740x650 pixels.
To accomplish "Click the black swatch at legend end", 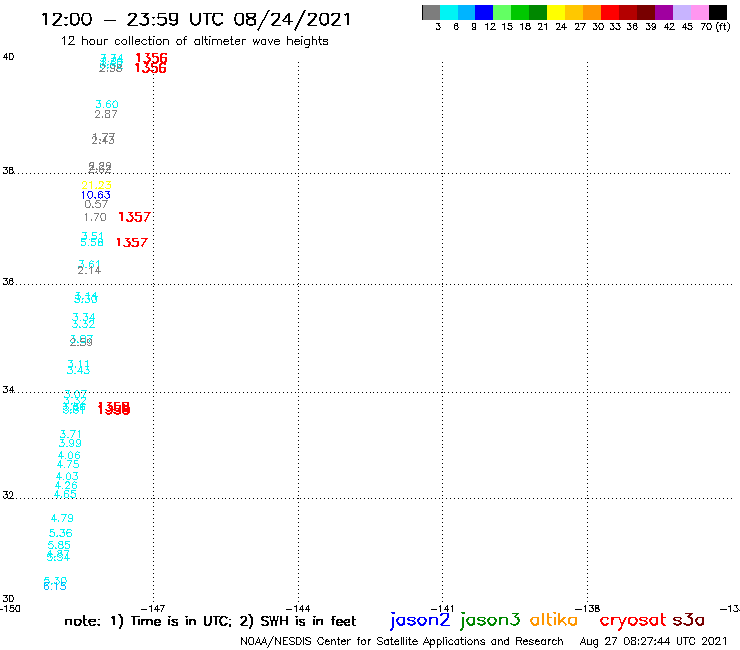I will tap(717, 12).
